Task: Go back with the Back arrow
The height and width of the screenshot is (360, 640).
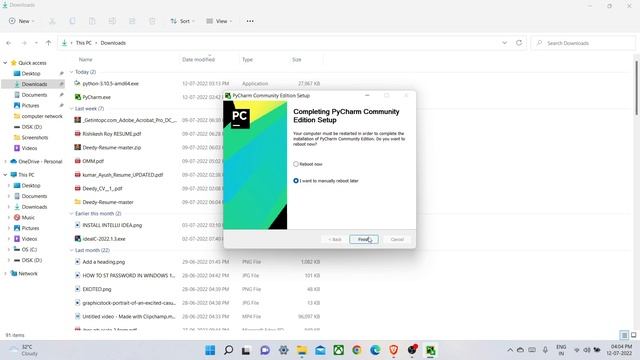Action: 9,43
